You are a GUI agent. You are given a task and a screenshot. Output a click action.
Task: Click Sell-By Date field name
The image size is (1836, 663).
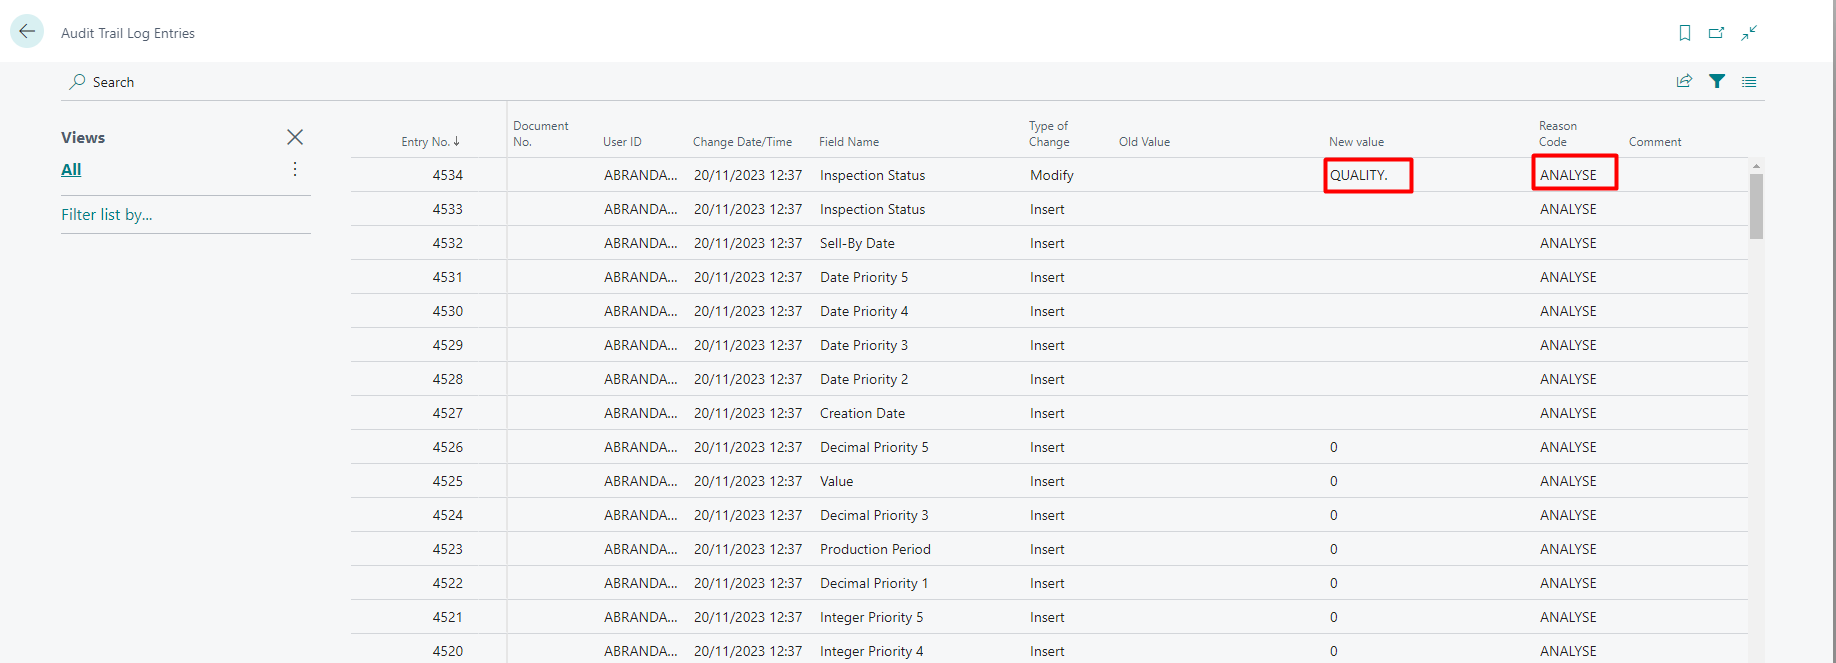tap(857, 243)
